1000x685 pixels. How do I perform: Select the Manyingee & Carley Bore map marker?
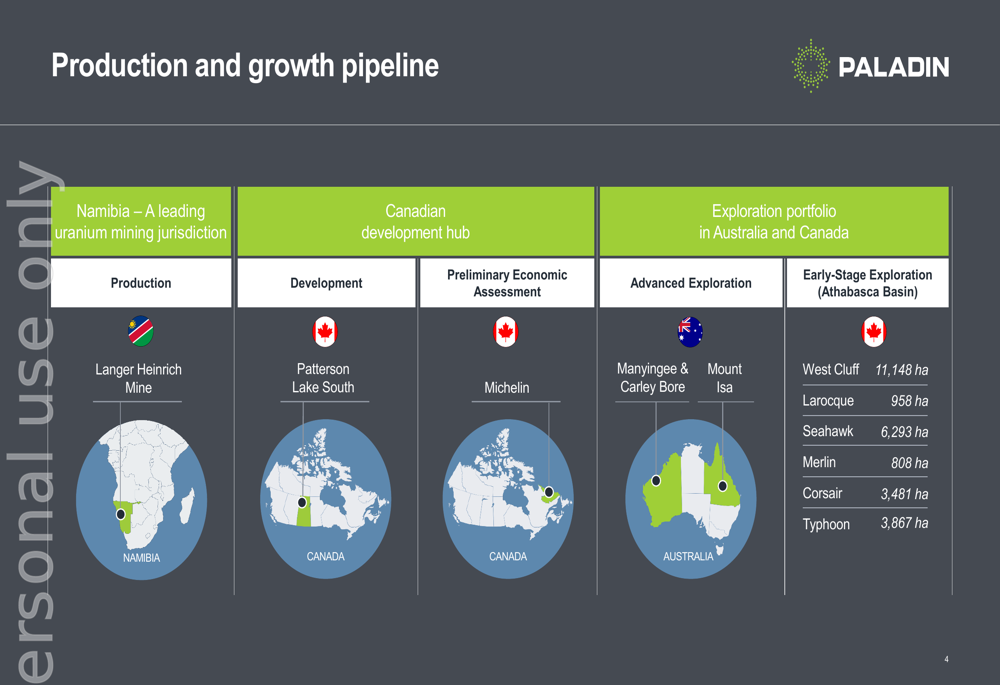(x=656, y=480)
